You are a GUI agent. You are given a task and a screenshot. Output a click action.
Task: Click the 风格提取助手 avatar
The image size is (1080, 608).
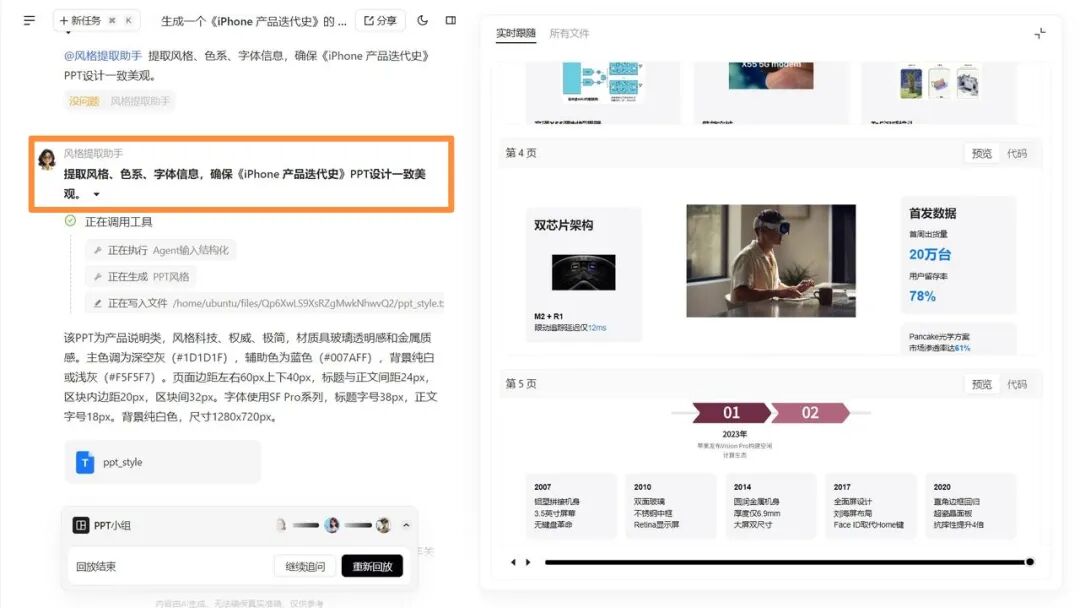47,159
